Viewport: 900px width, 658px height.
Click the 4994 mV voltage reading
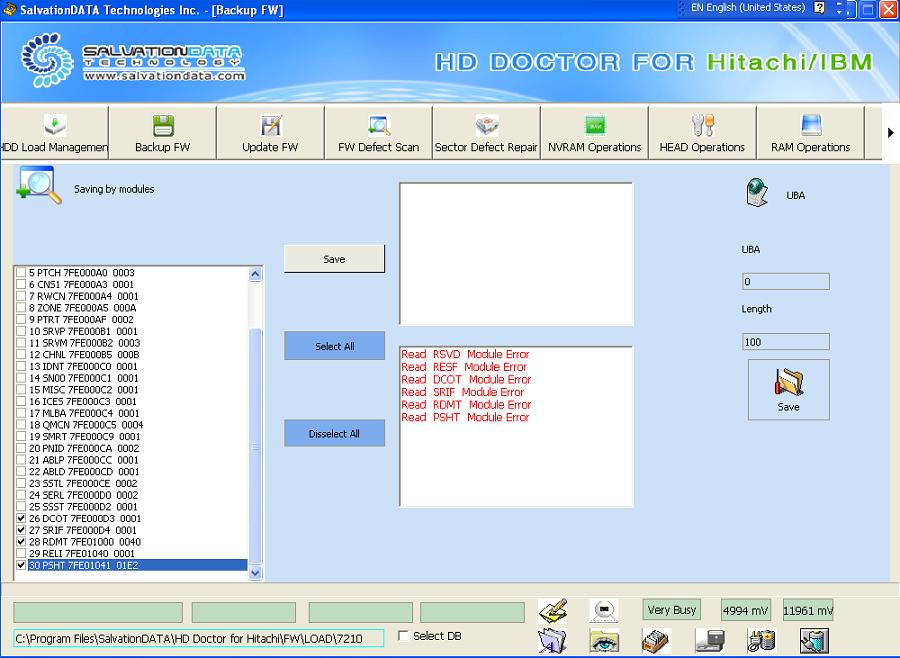pos(745,611)
